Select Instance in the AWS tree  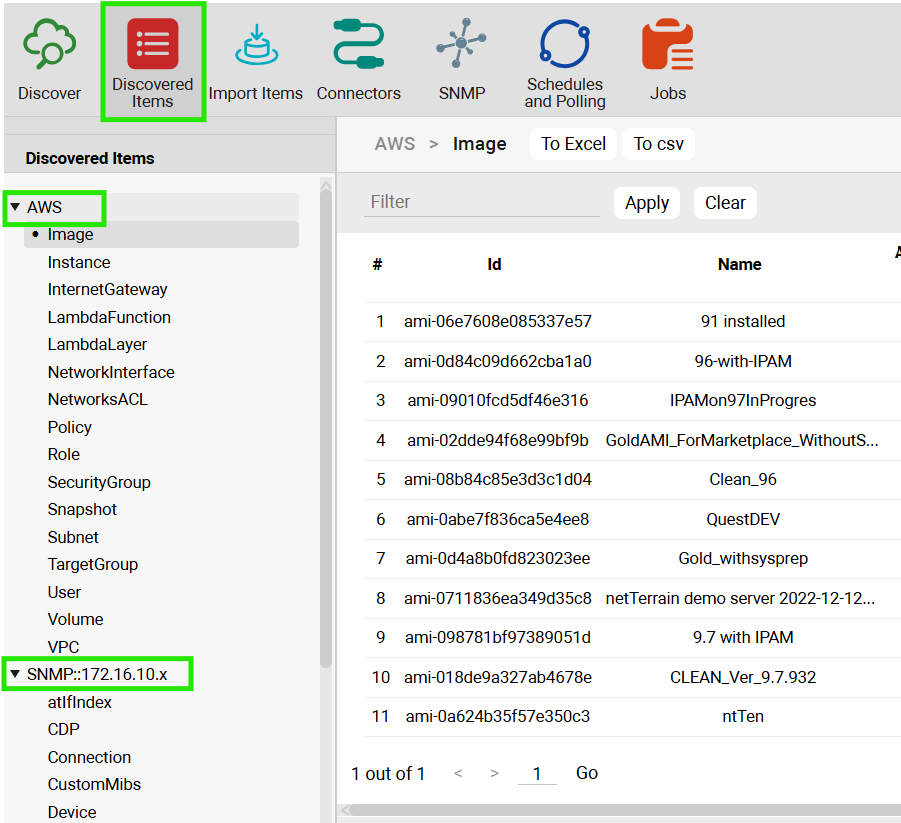tap(79, 262)
